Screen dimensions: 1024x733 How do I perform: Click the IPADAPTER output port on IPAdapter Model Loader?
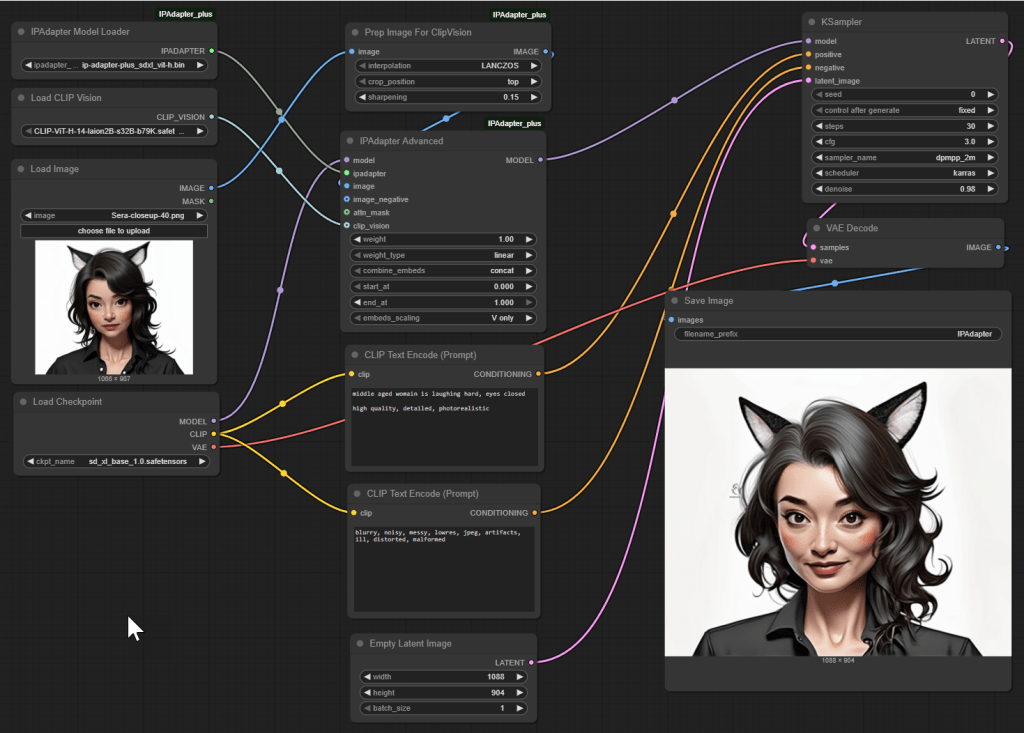(x=212, y=50)
